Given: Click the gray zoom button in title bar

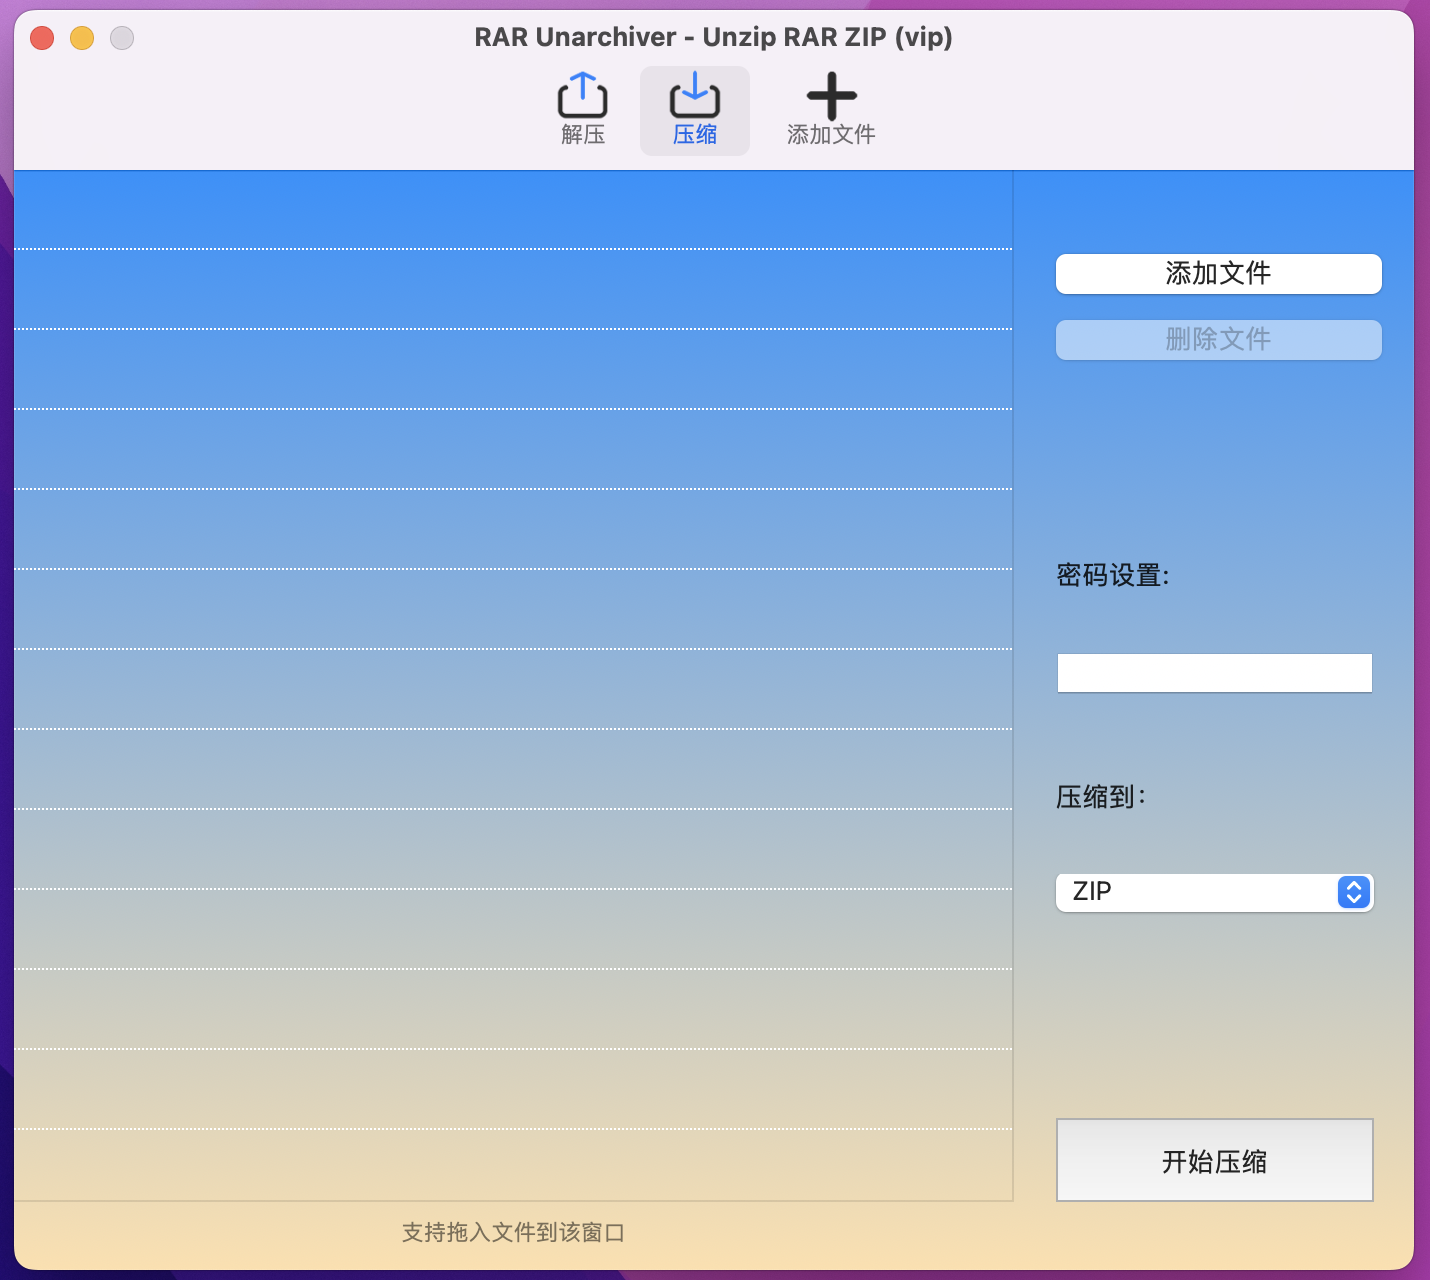Looking at the screenshot, I should tap(122, 38).
